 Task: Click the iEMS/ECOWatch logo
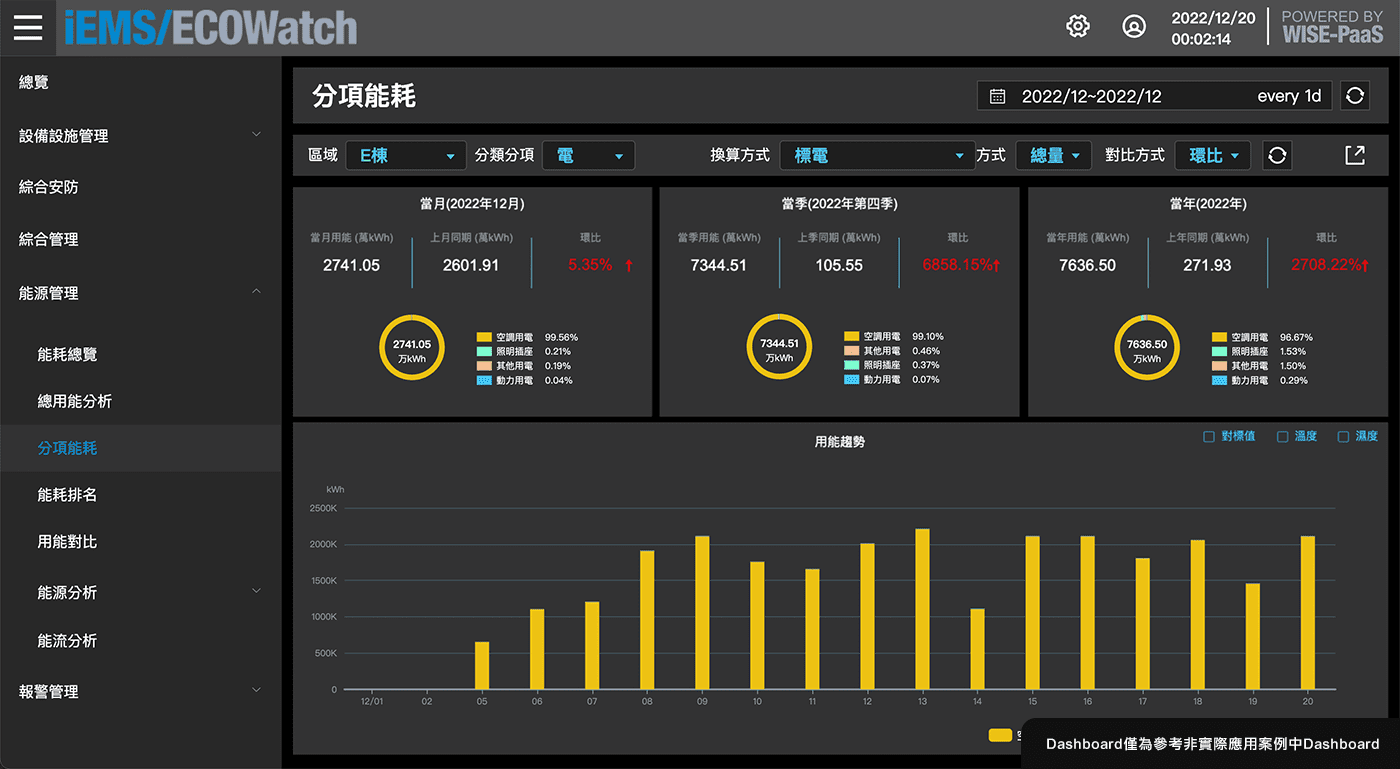point(210,27)
